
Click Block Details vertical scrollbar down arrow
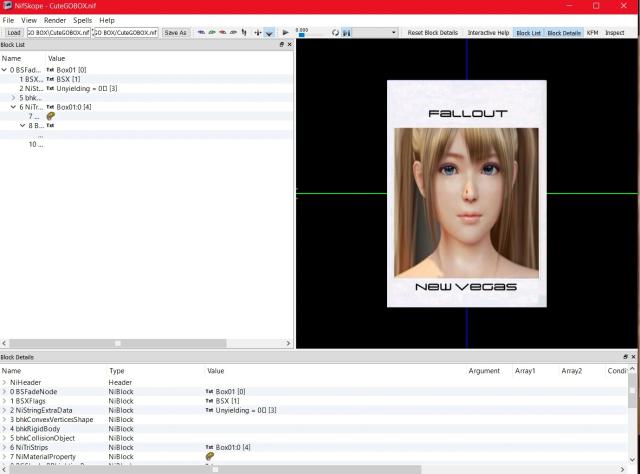[632, 460]
